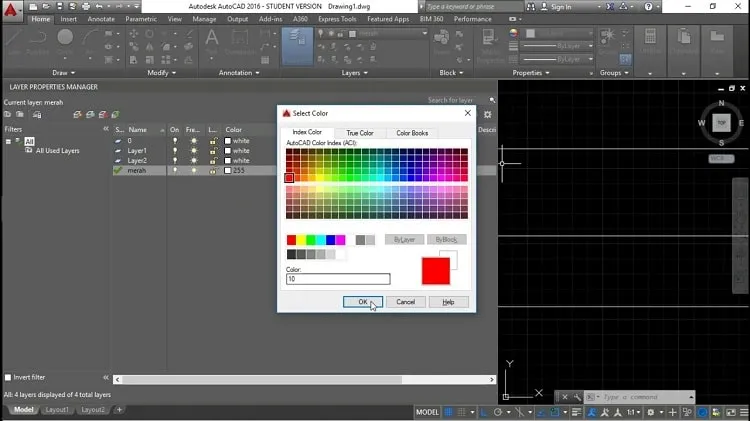Viewport: 750px width, 421px height.
Task: Toggle the light bulb On for Layer1
Action: pos(175,151)
